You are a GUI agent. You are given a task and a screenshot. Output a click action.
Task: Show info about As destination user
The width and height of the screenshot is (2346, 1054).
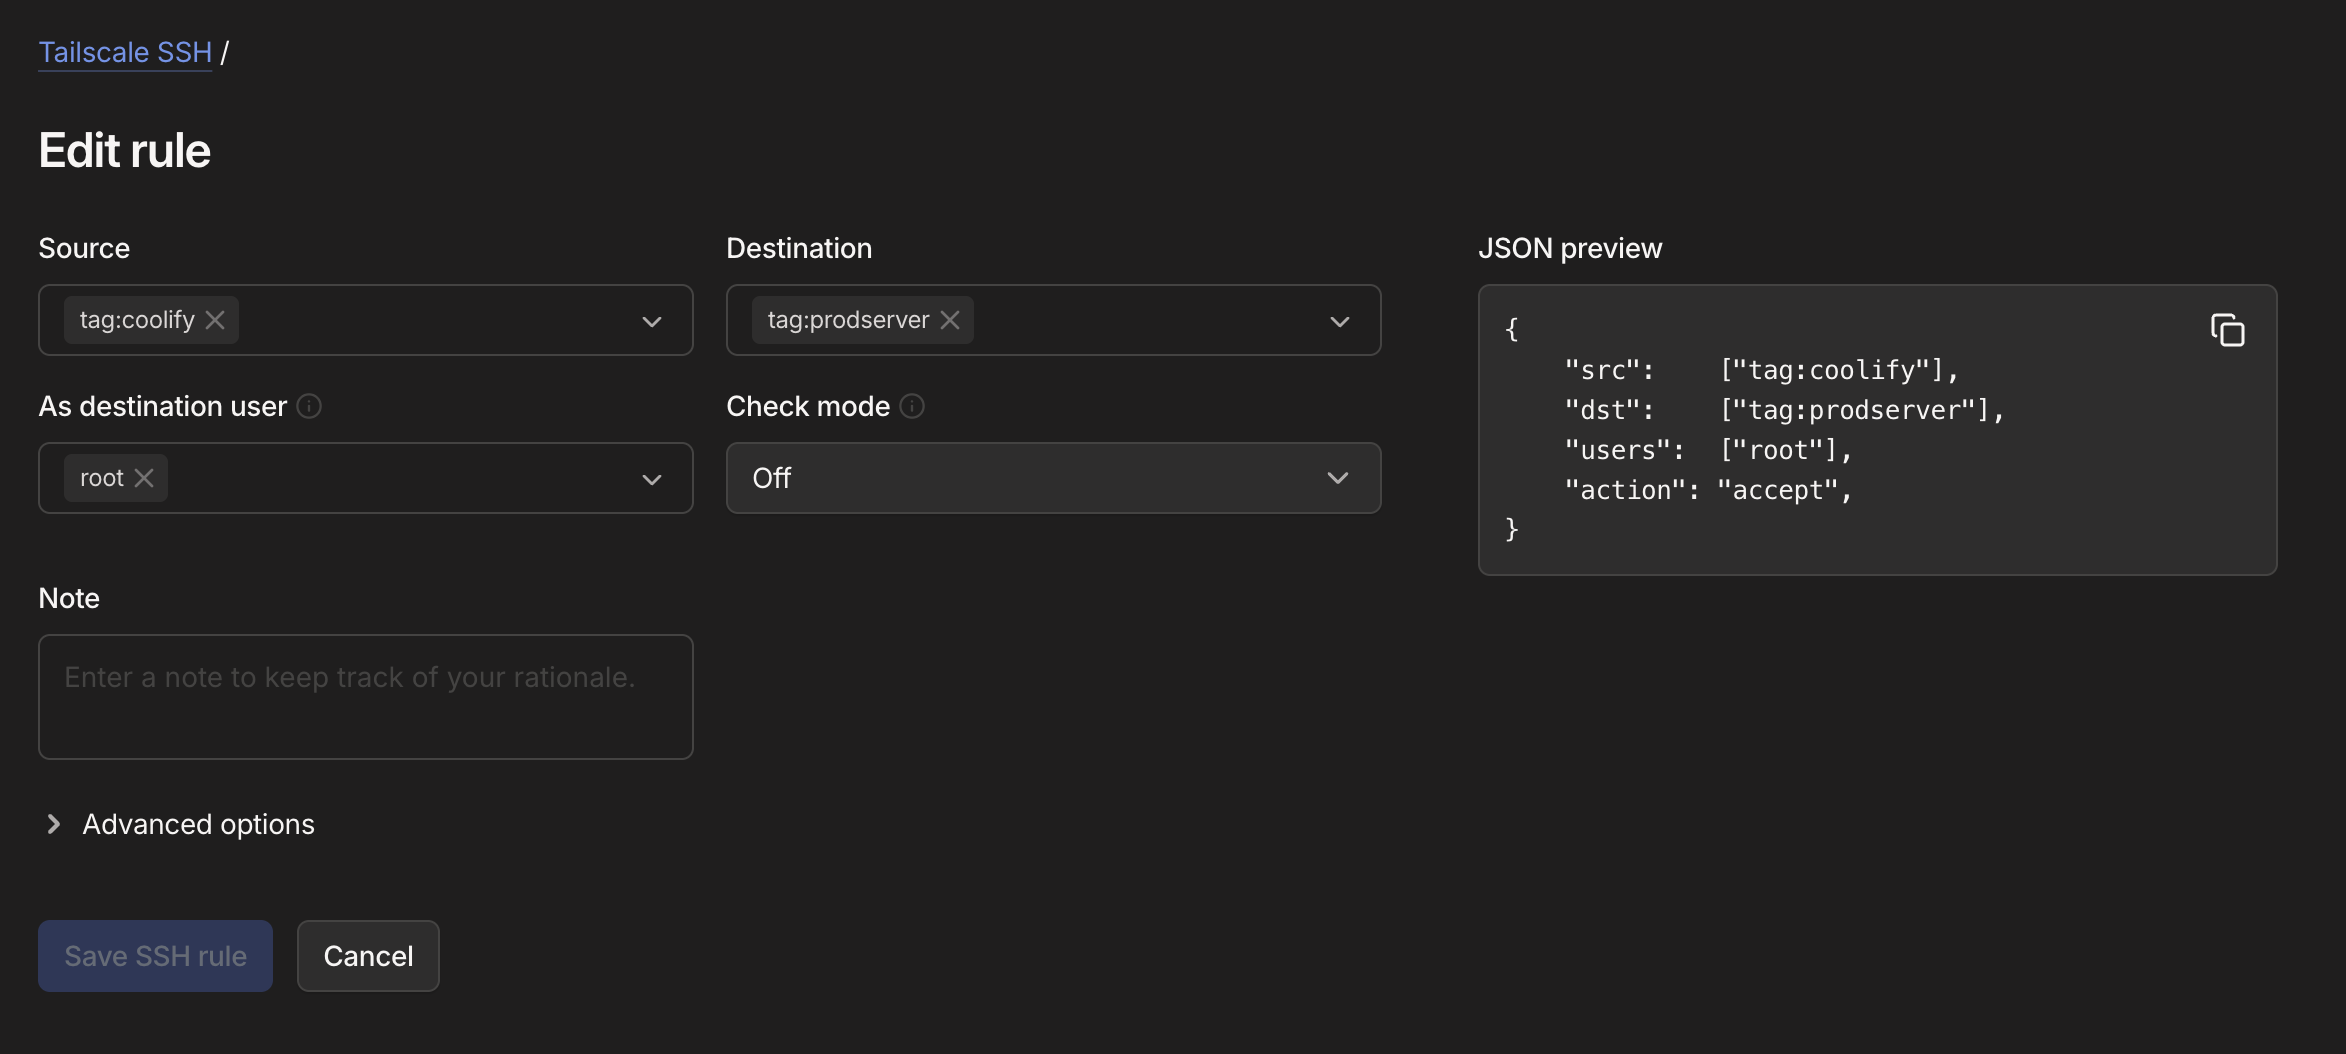pos(309,406)
